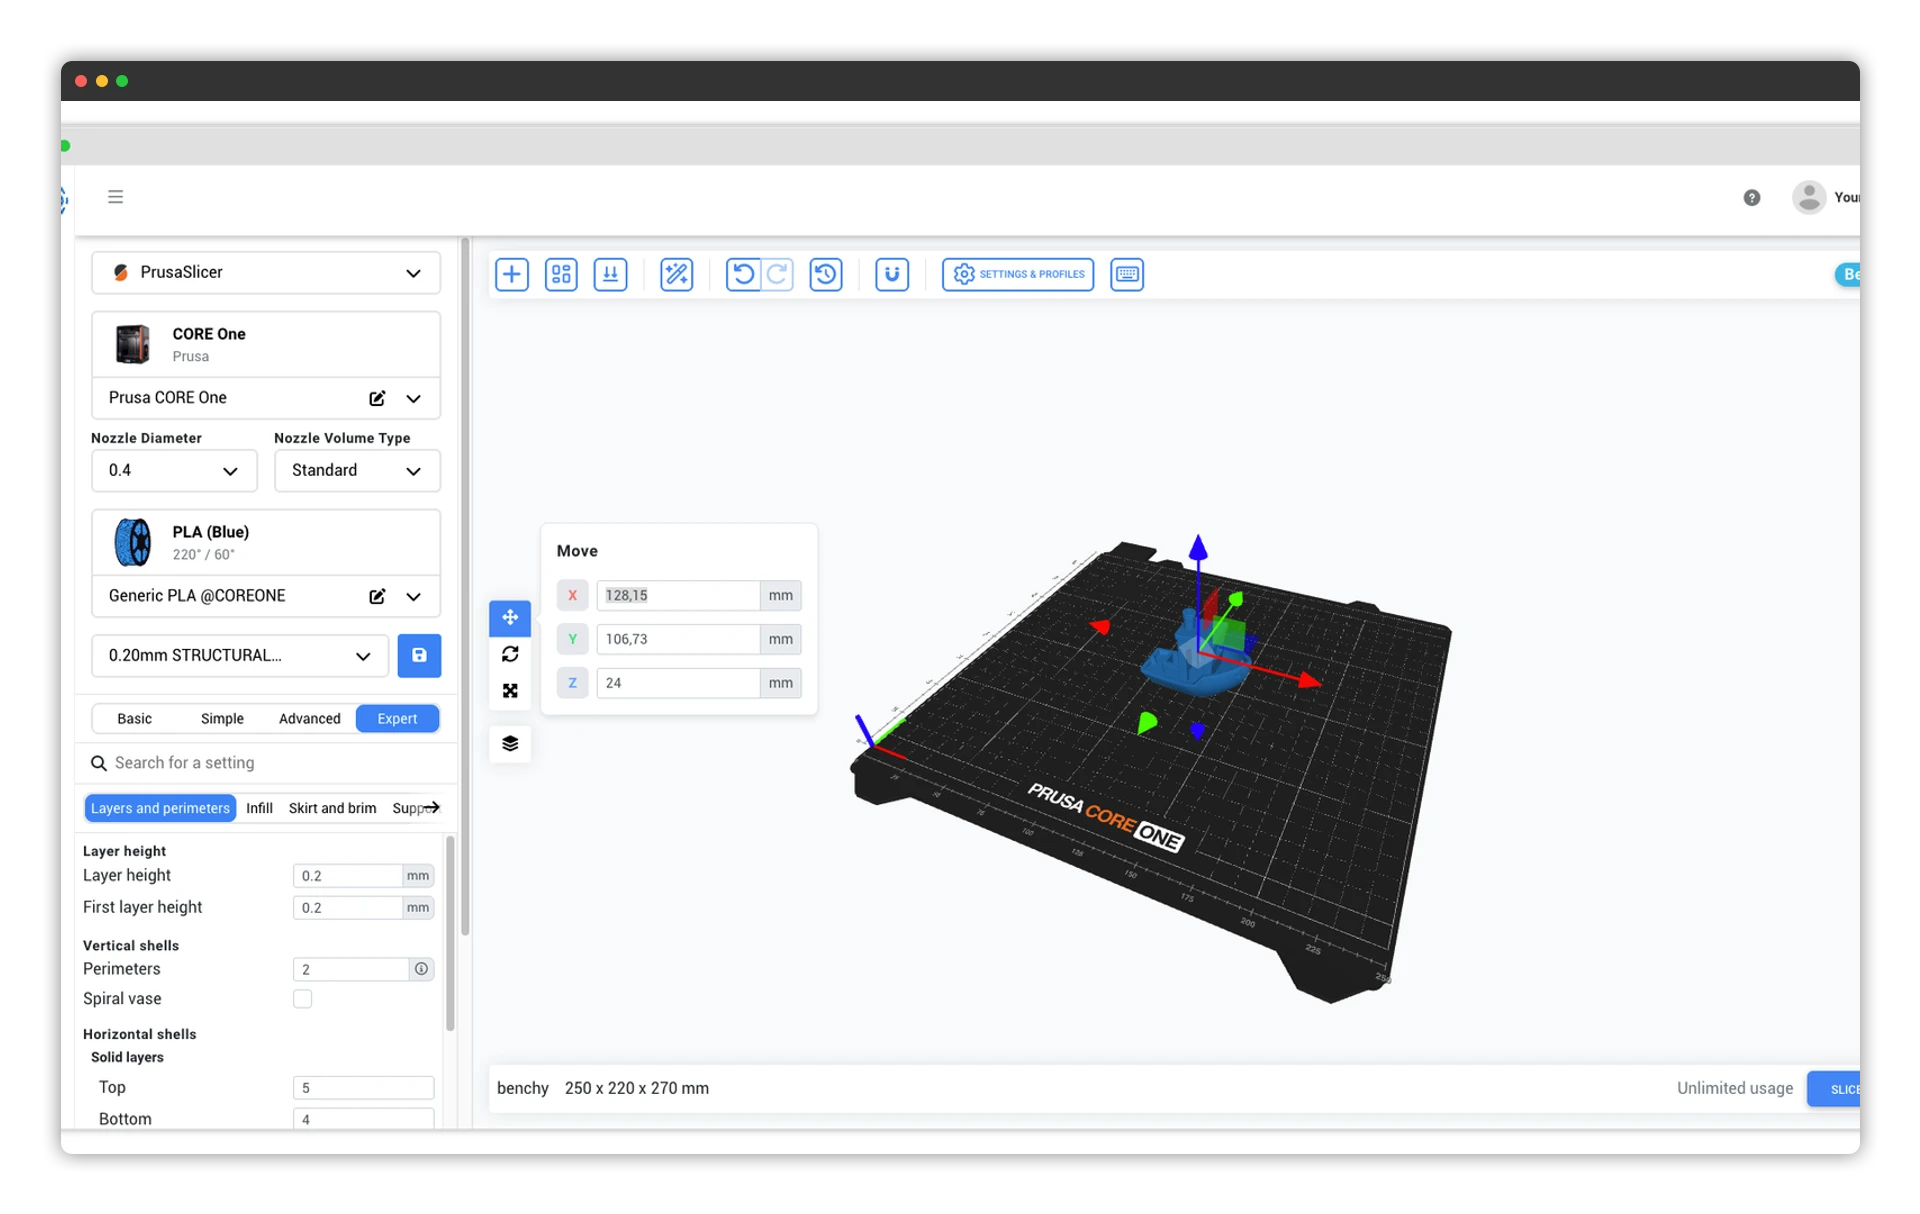Select the Move tool
The width and height of the screenshot is (1920, 1214).
point(510,618)
